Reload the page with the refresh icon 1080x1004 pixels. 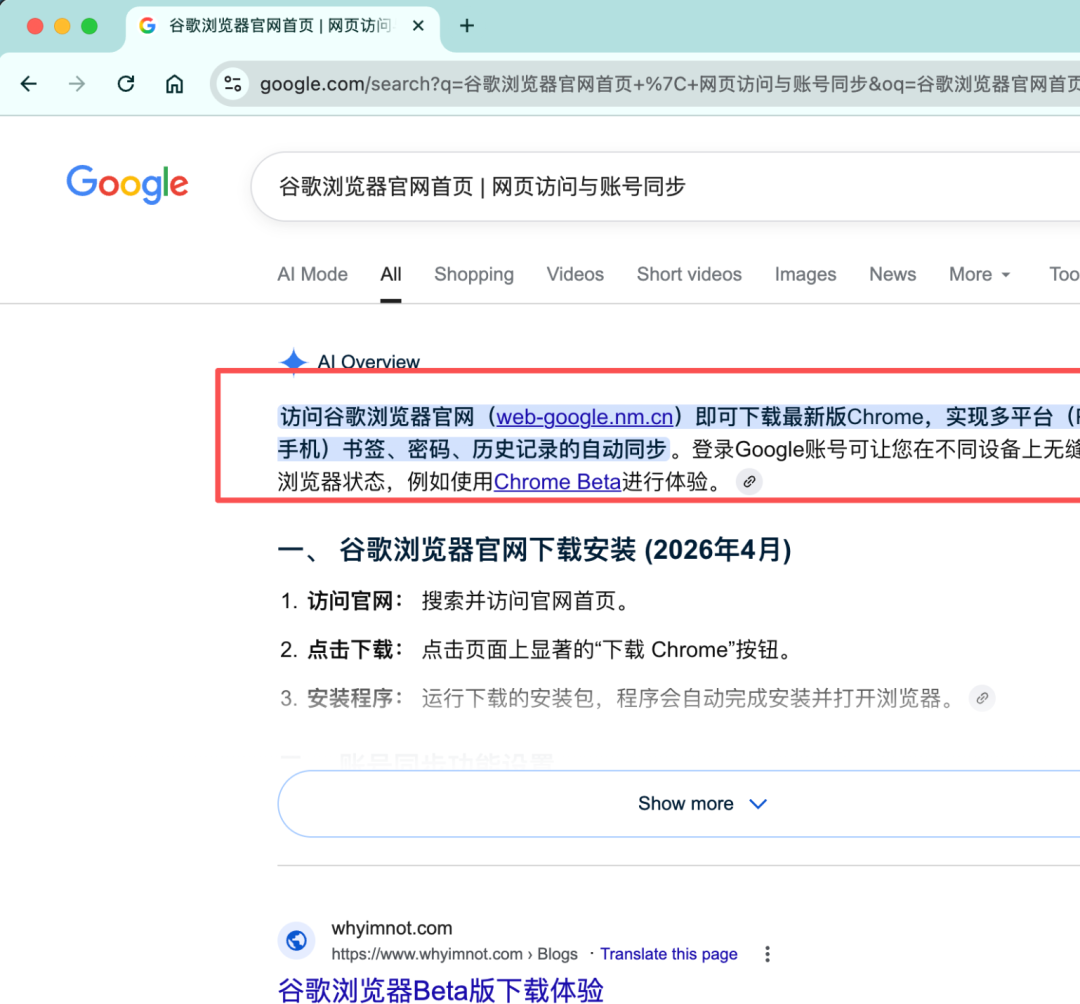point(126,84)
